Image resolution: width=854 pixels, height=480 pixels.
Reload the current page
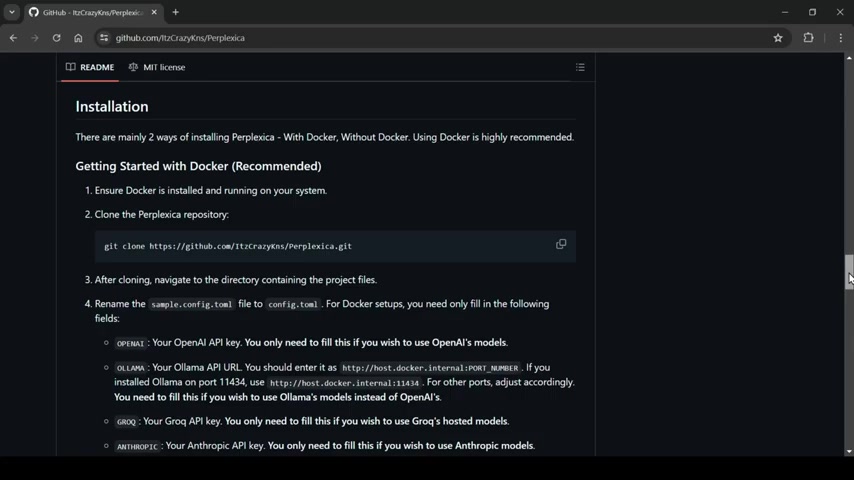pyautogui.click(x=56, y=38)
